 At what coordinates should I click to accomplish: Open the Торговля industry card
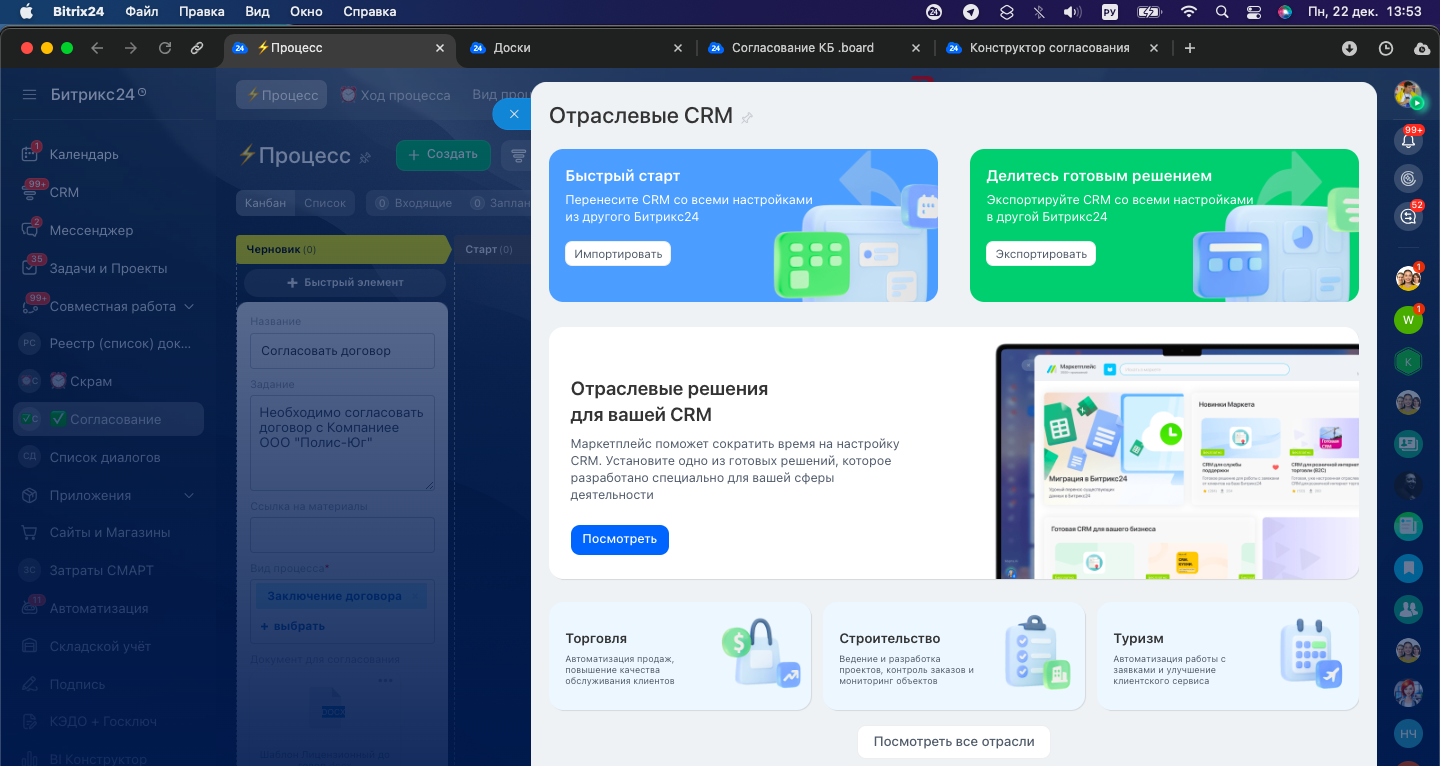pyautogui.click(x=680, y=656)
